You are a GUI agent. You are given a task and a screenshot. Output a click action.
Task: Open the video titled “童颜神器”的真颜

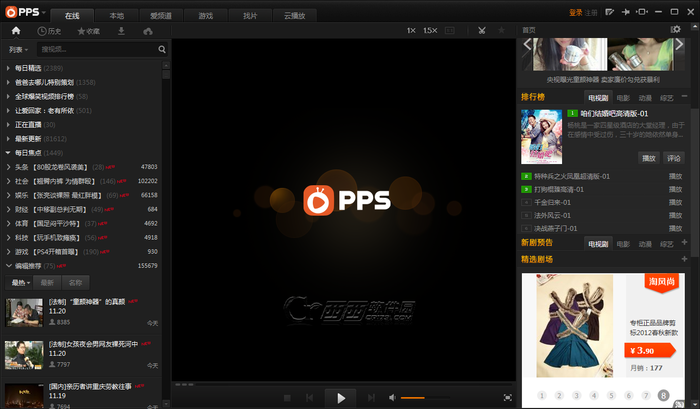pos(87,302)
